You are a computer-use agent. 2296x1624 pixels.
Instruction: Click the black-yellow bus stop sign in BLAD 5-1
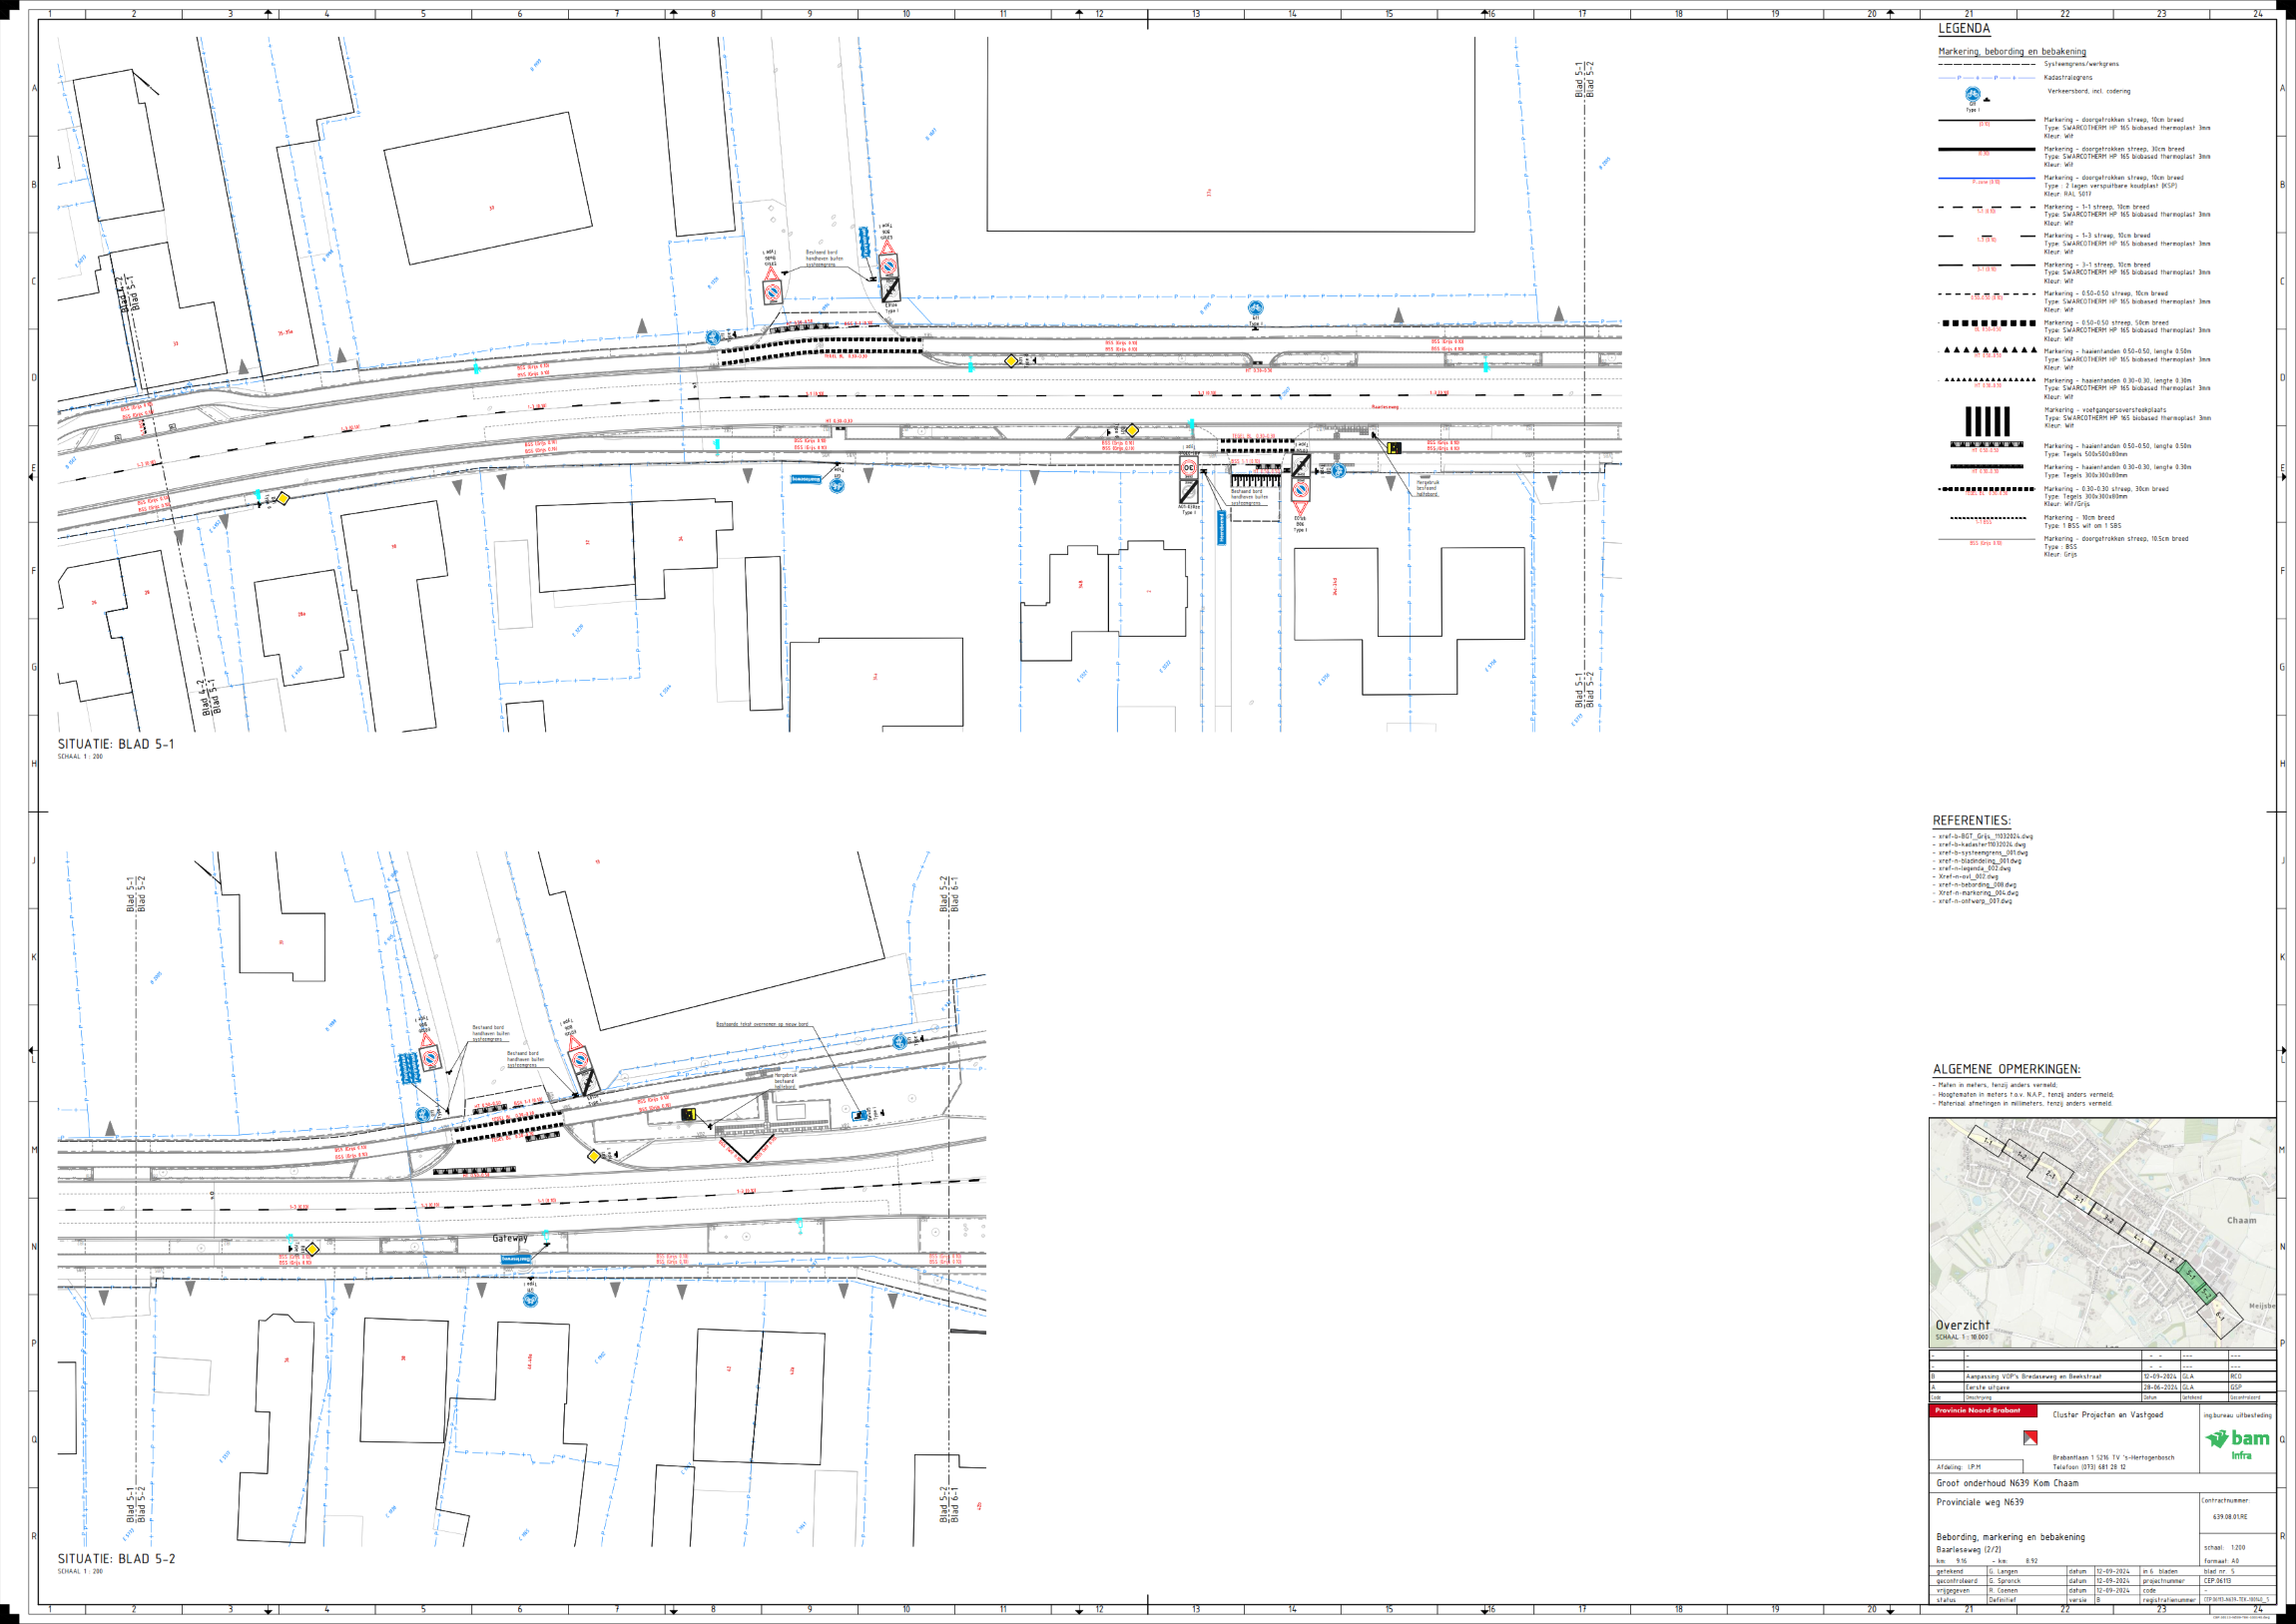coord(1394,447)
